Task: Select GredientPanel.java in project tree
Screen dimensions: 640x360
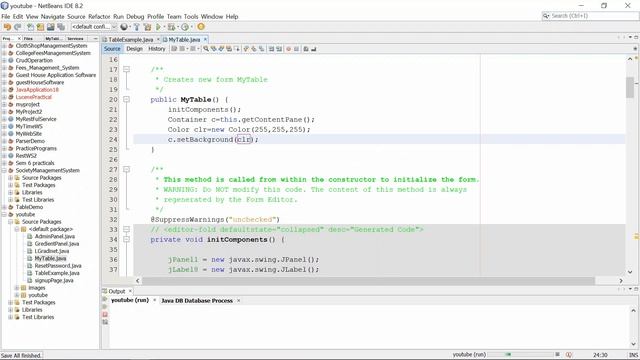Action: (57, 244)
